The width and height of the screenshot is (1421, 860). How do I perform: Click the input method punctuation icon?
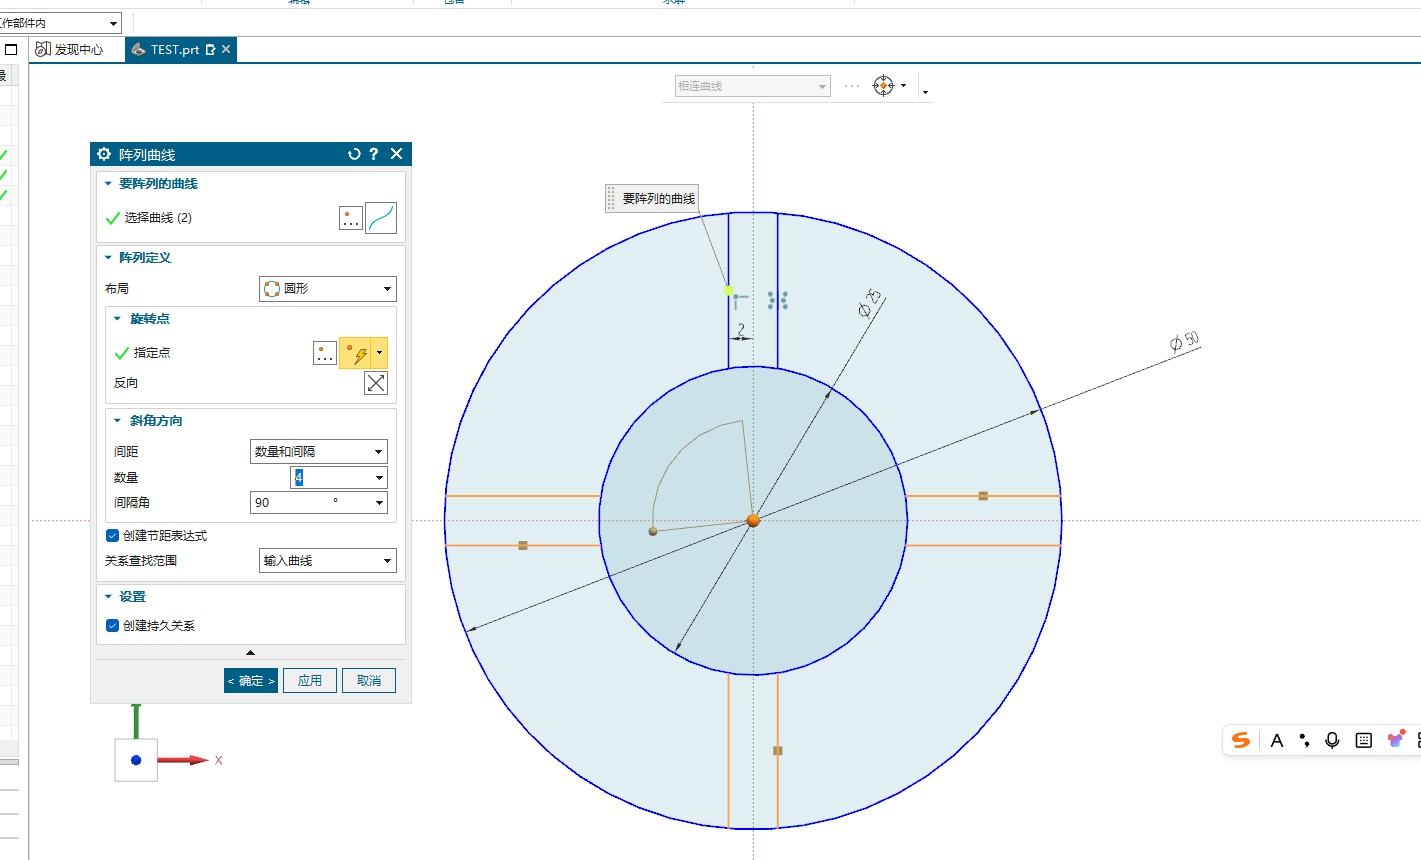[1305, 740]
